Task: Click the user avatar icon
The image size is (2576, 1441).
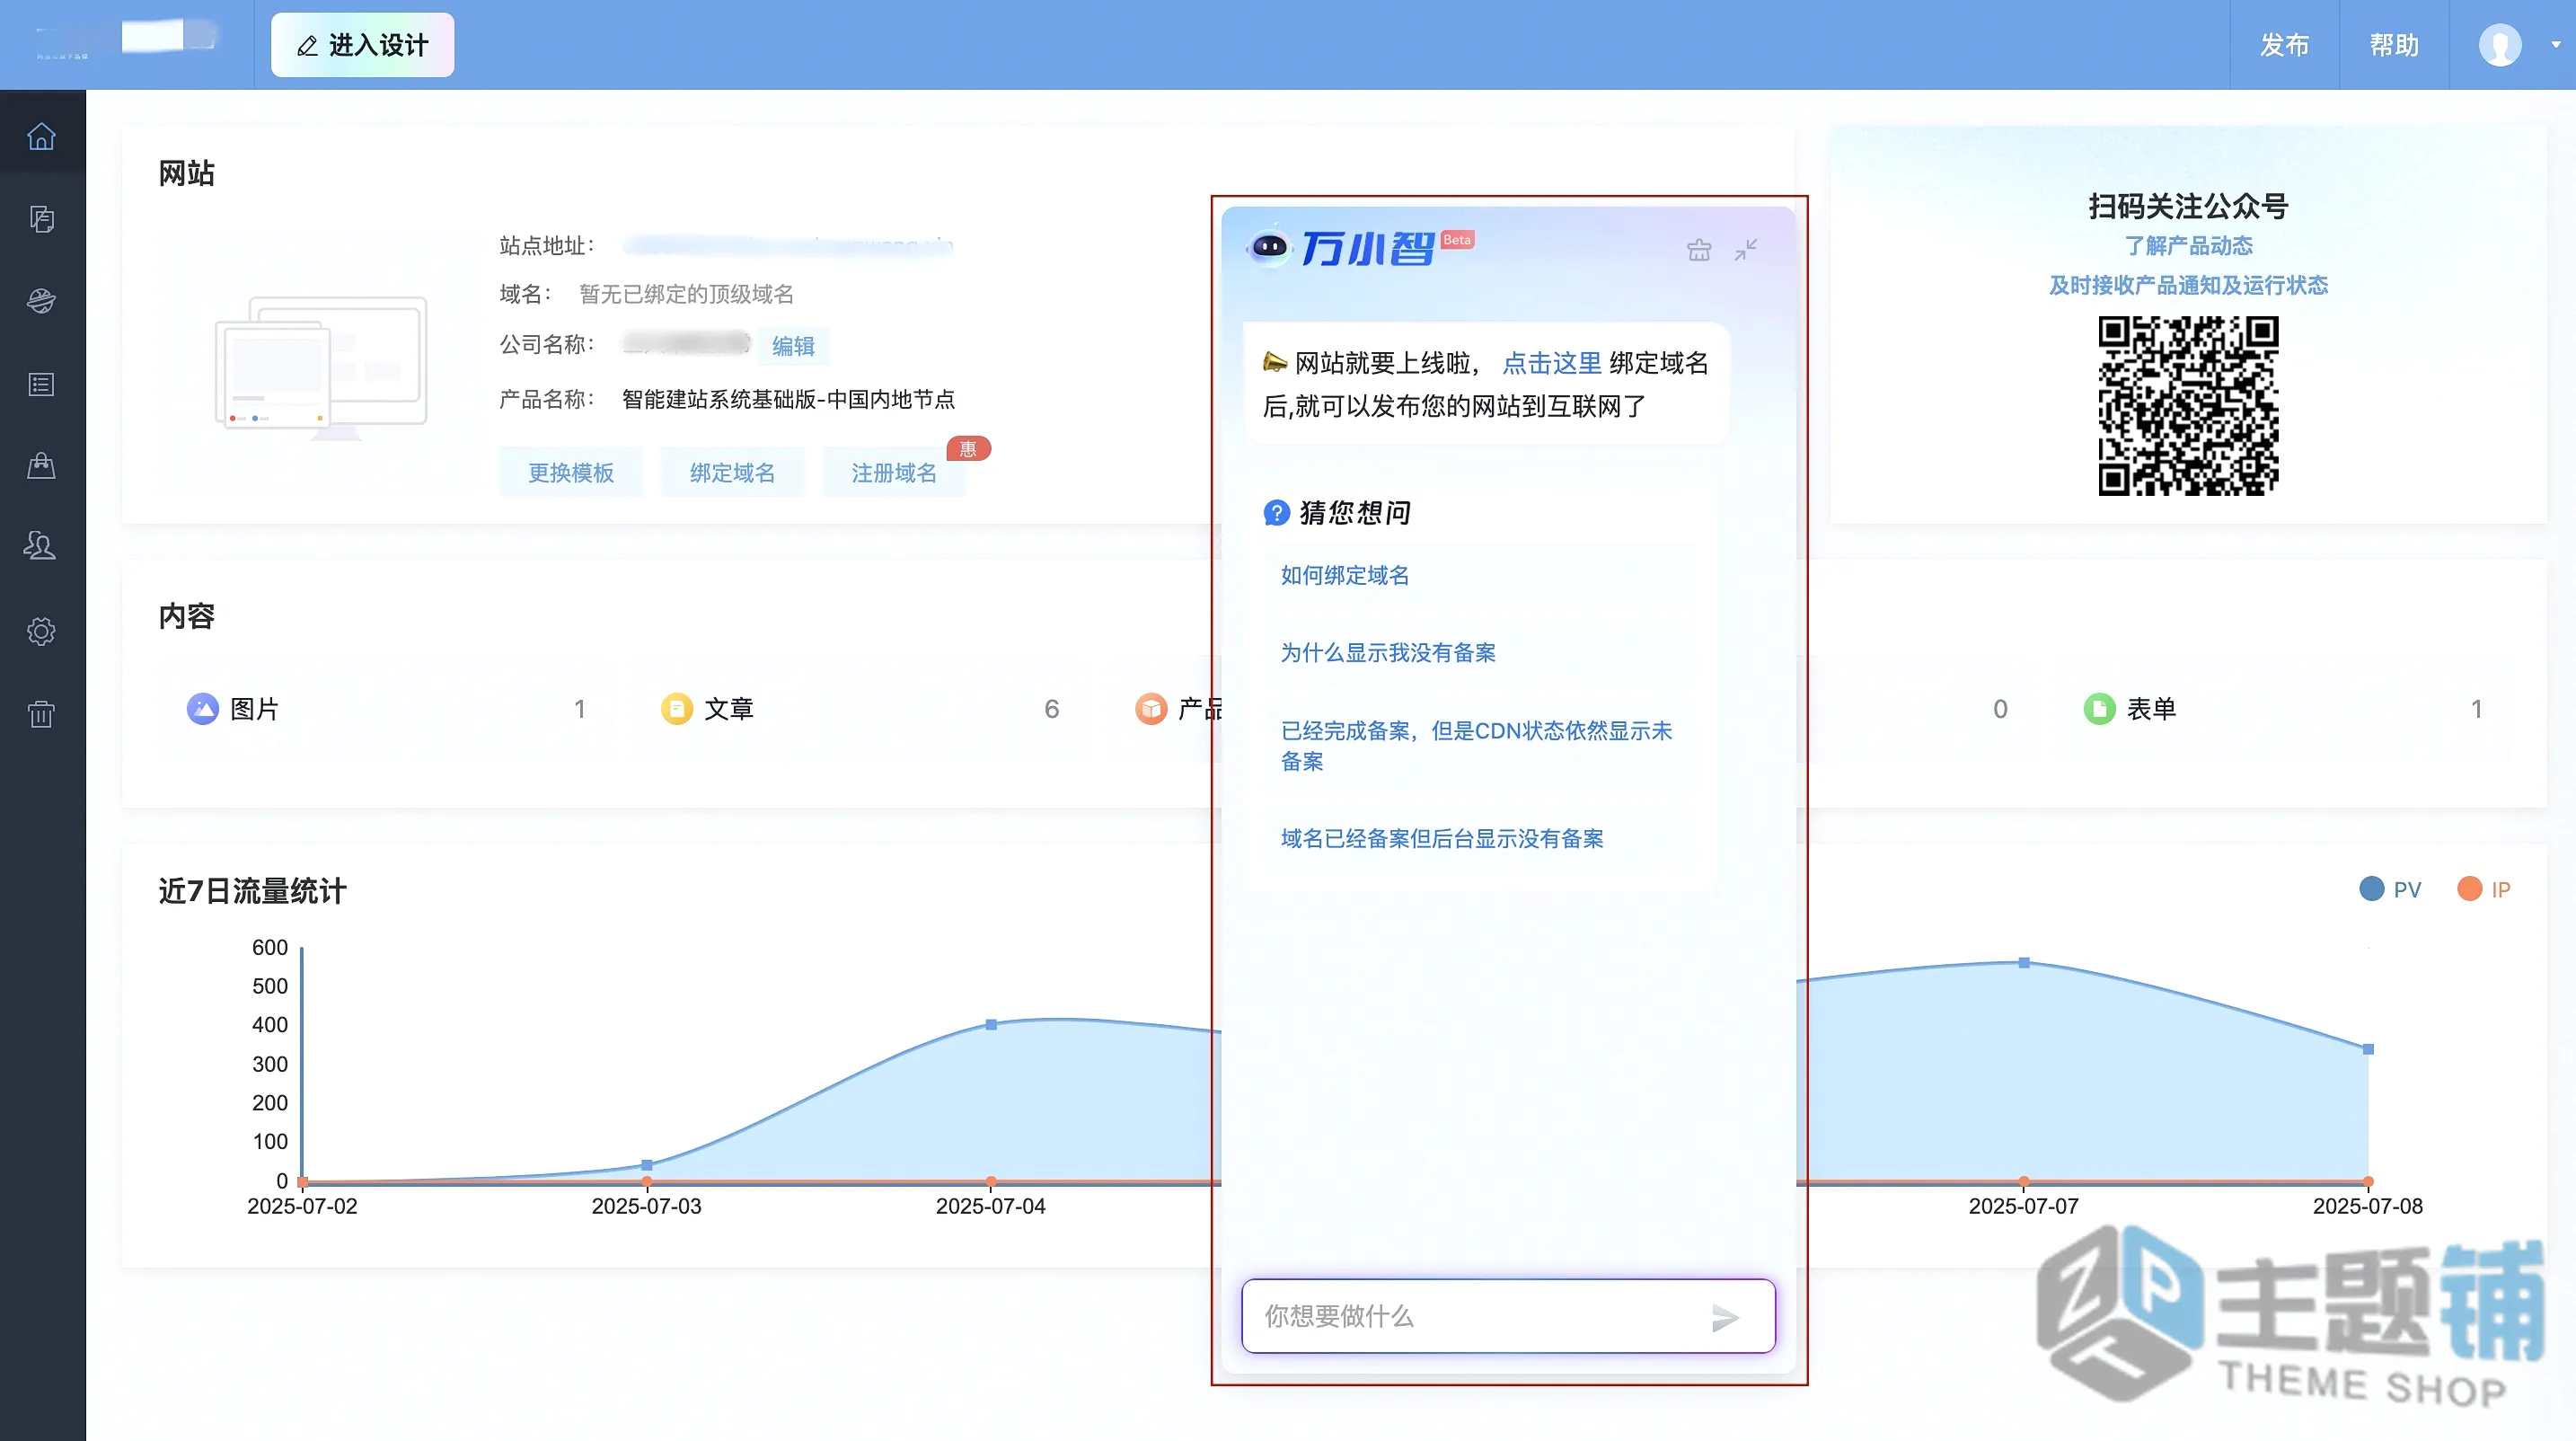Action: (x=2500, y=45)
